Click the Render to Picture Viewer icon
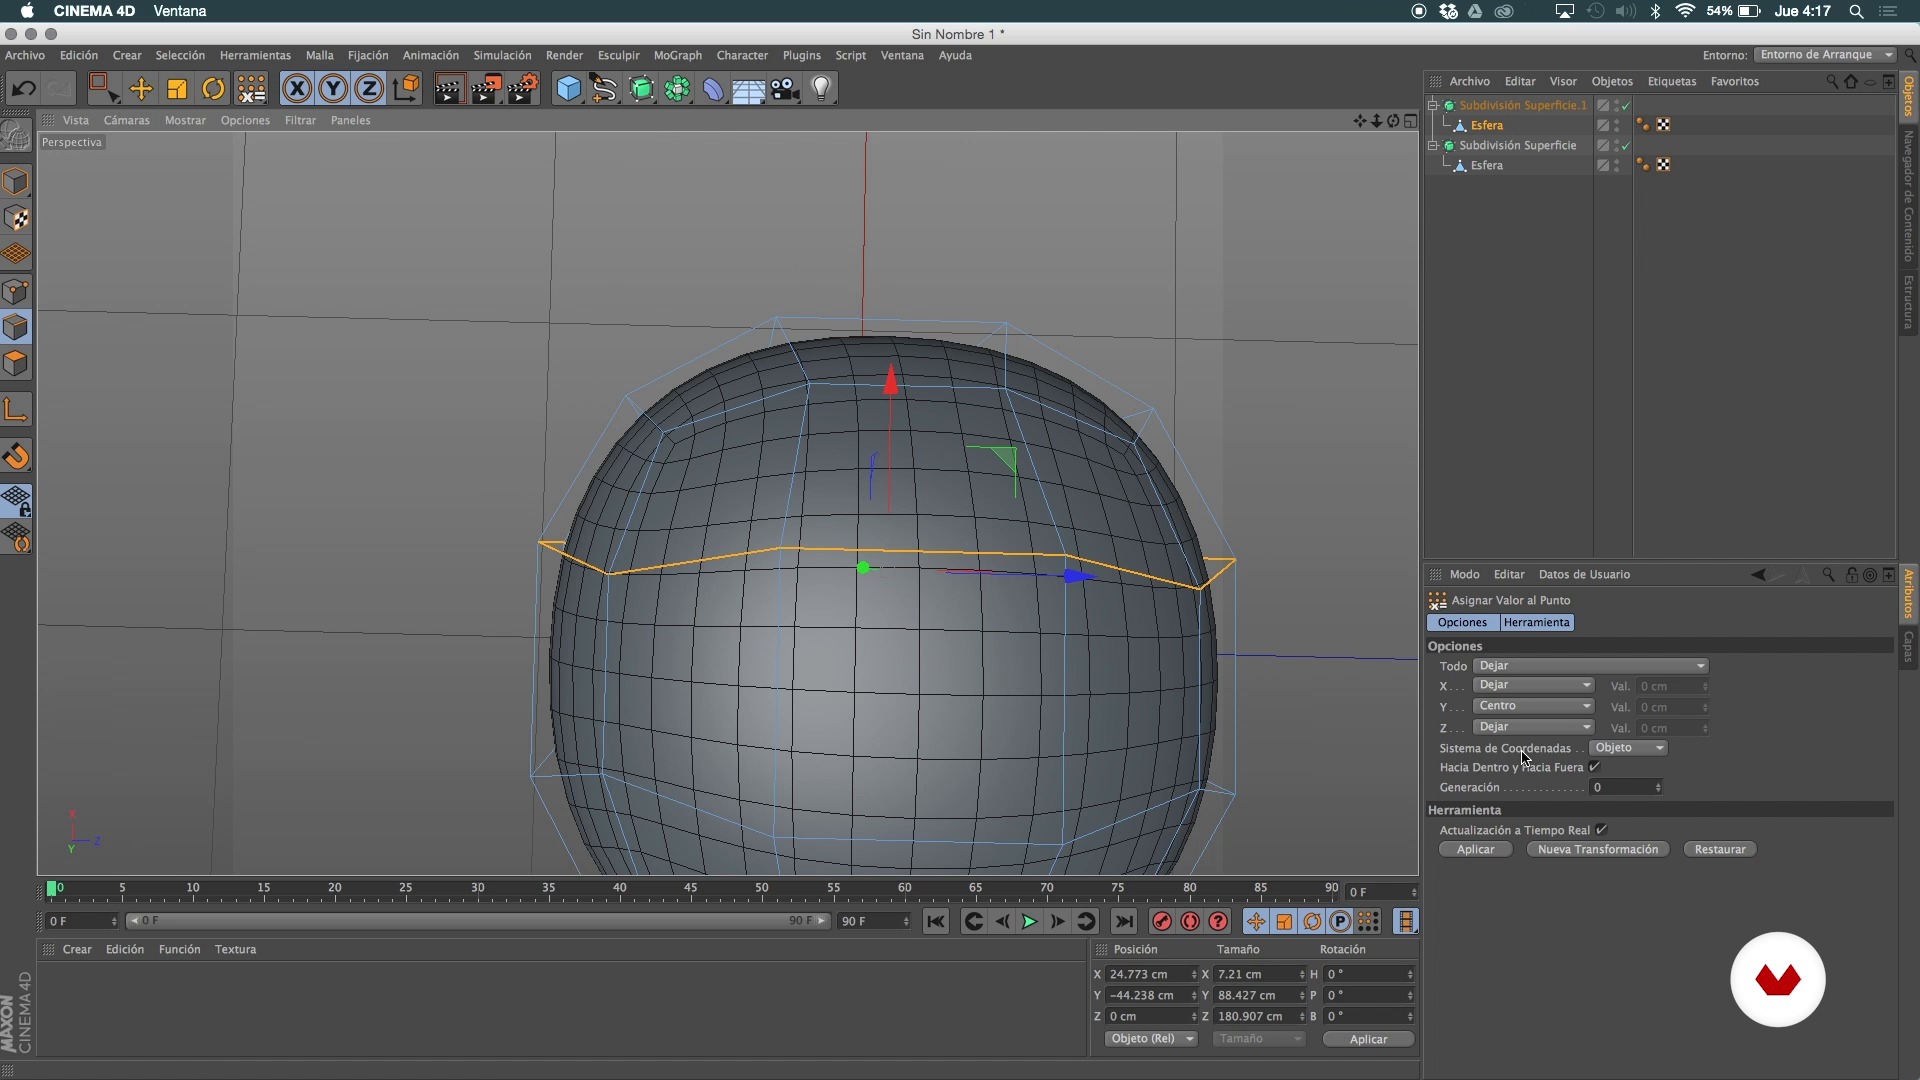 (486, 89)
